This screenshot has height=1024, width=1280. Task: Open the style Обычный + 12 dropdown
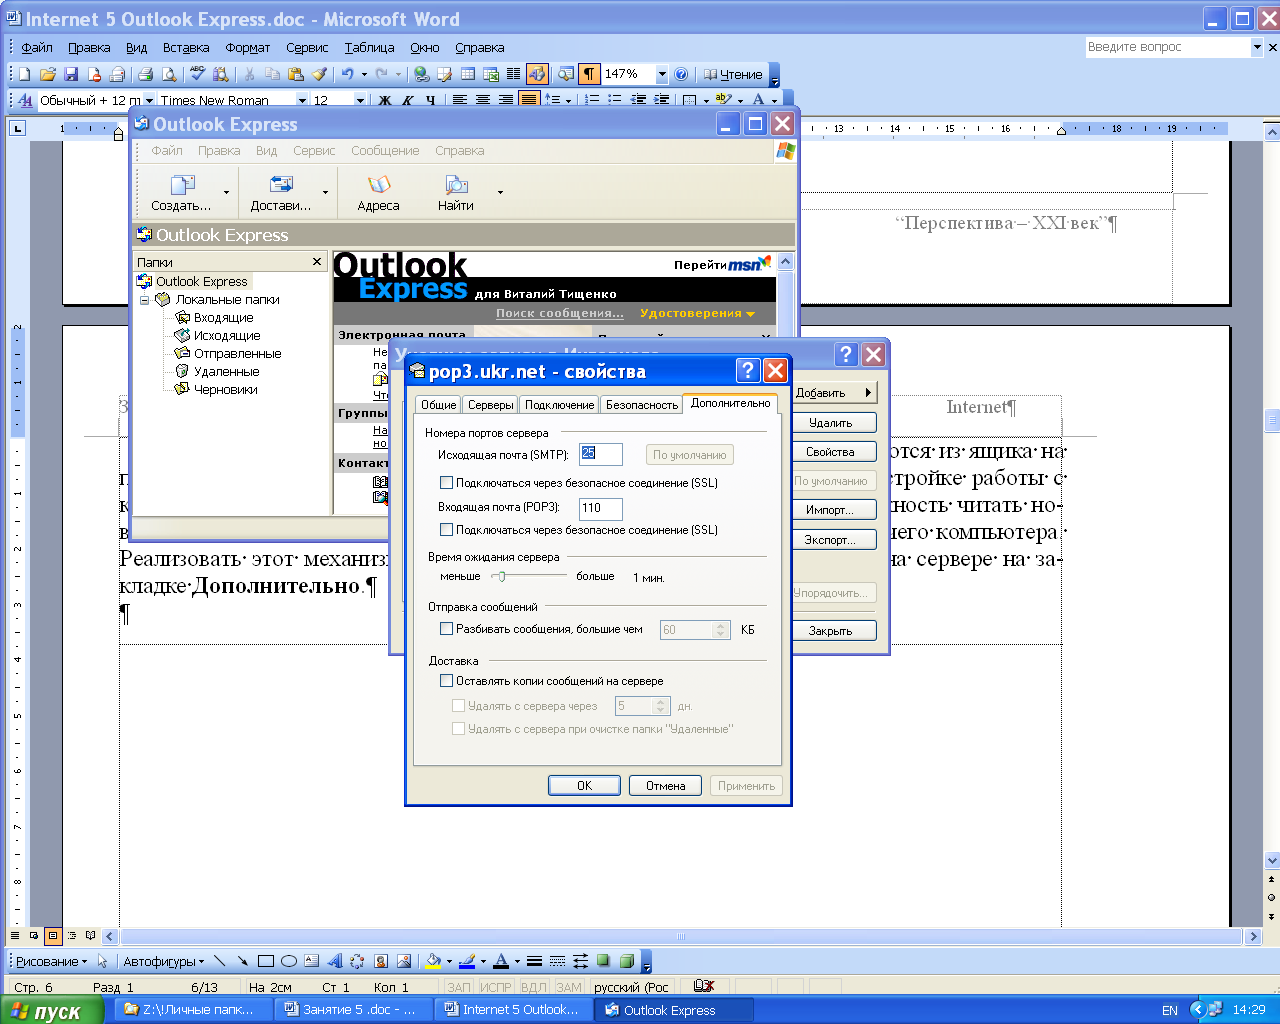pyautogui.click(x=149, y=100)
